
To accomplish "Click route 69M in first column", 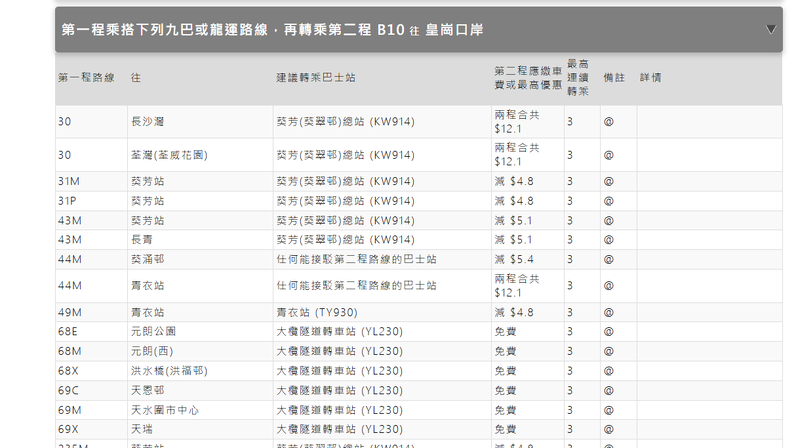I will coord(70,410).
